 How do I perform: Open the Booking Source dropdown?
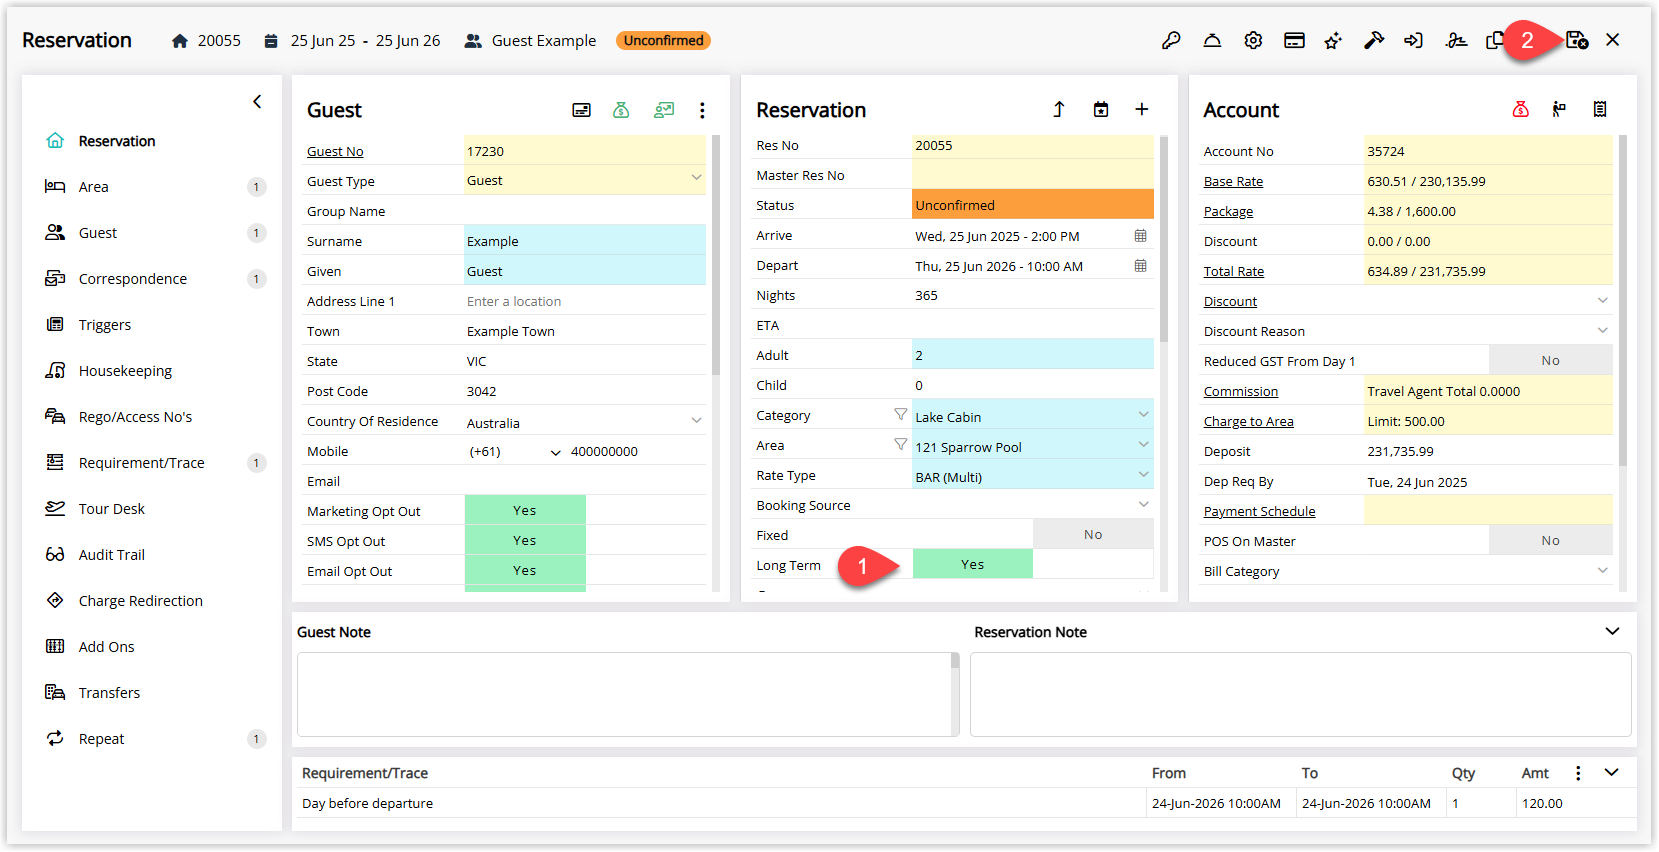[x=1144, y=504]
